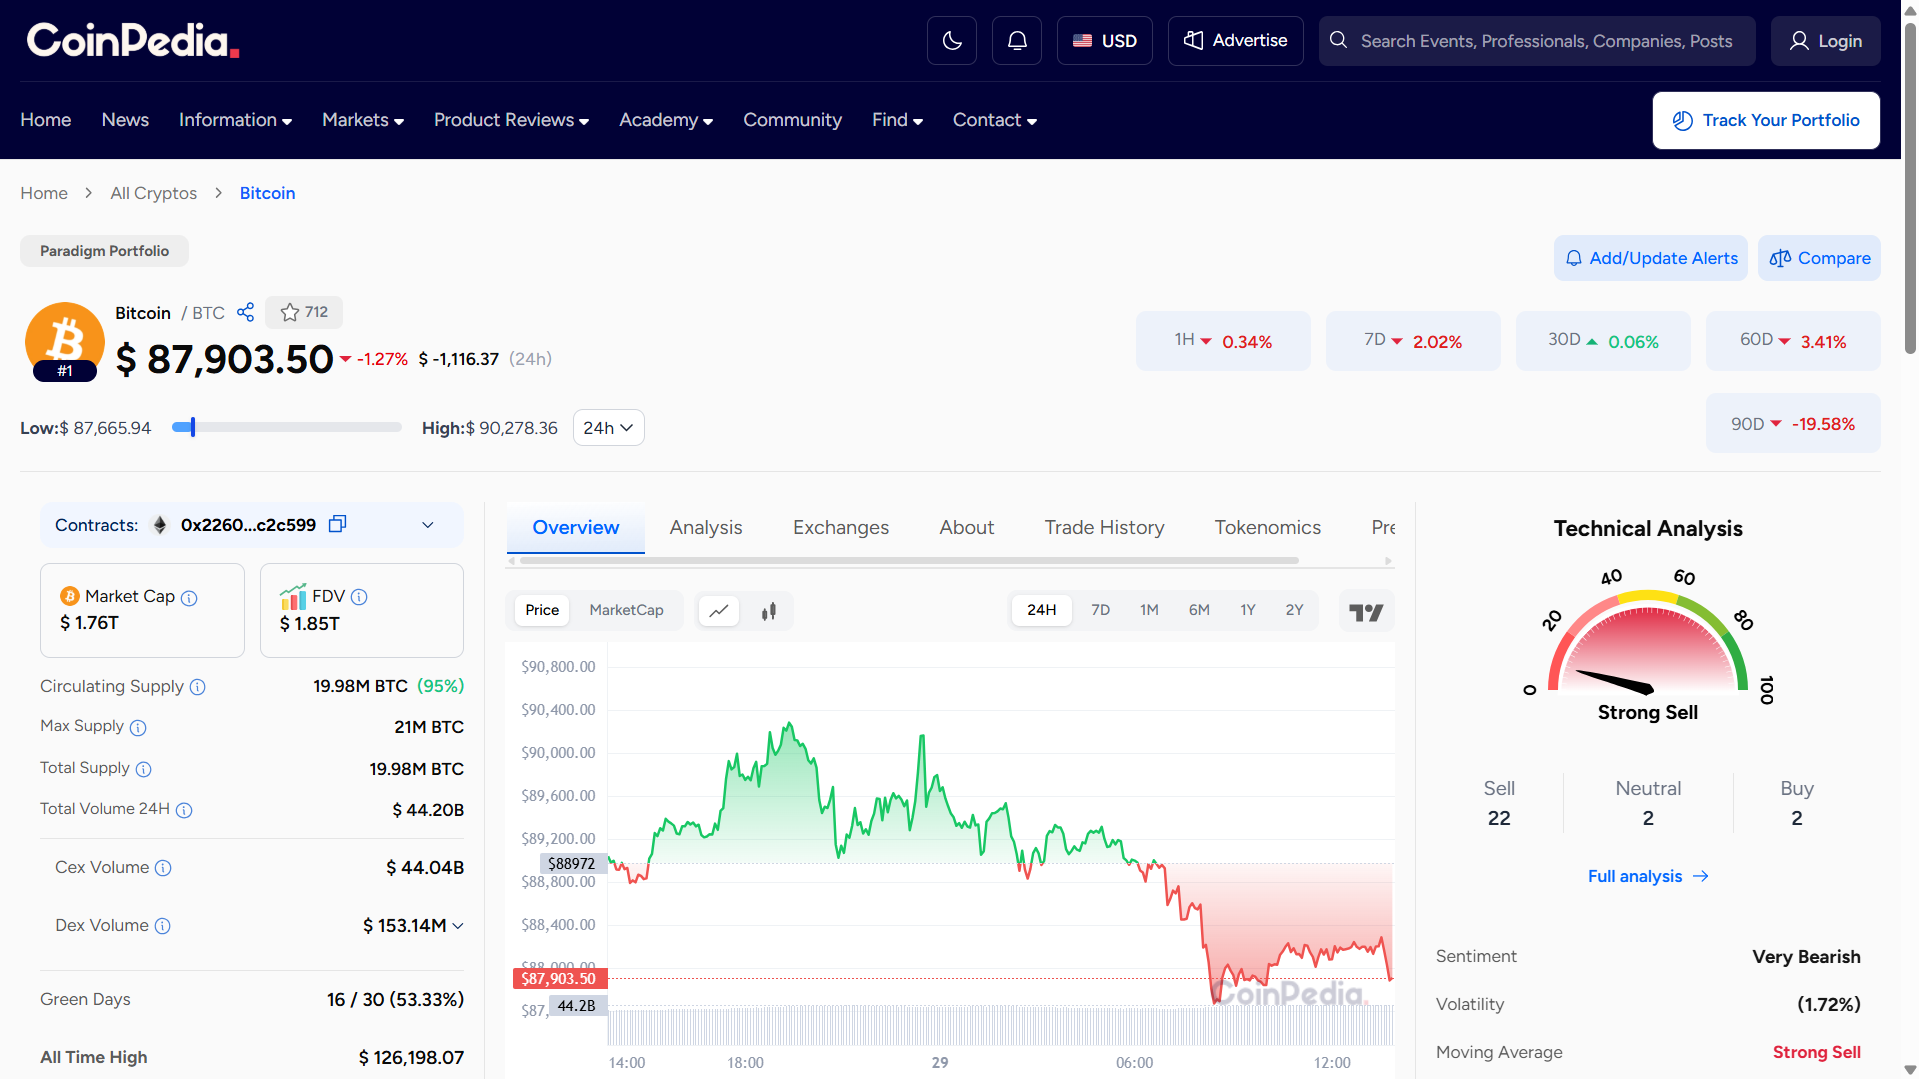
Task: Click the Bitcoin logo icon
Action: [x=64, y=341]
